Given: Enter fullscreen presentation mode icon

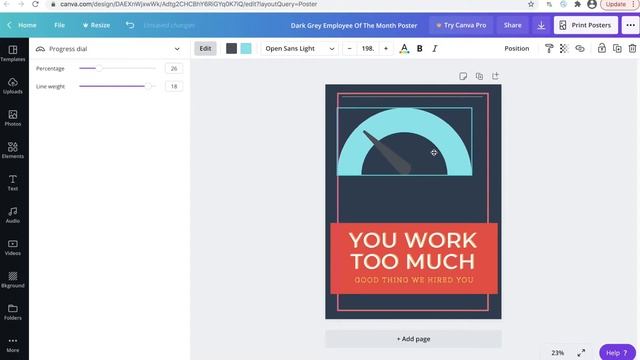Looking at the screenshot, I should [581, 353].
